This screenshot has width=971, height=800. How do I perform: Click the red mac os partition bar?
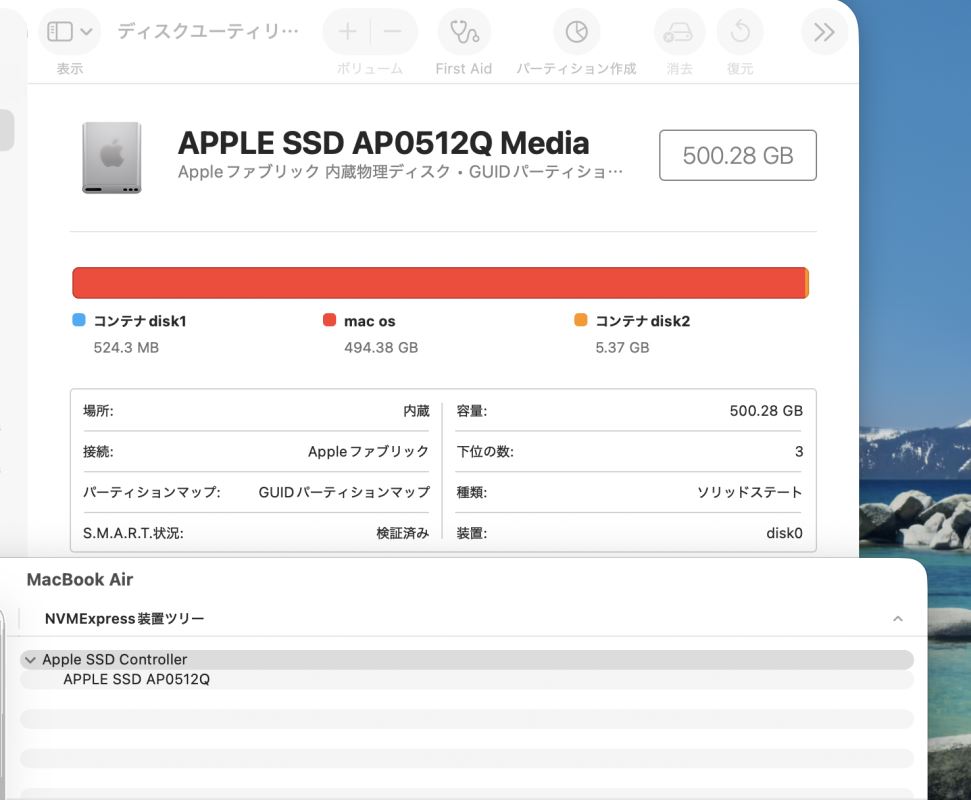pyautogui.click(x=438, y=283)
